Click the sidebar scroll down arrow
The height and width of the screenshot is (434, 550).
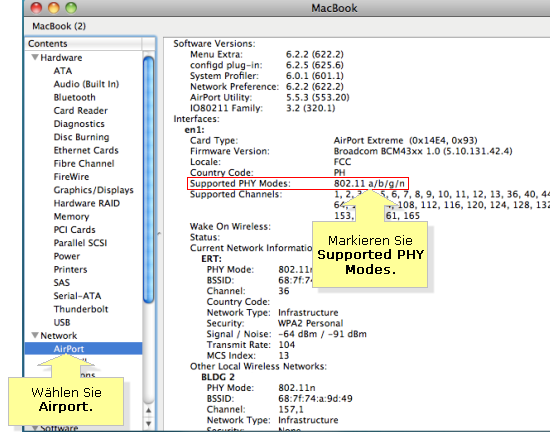pyautogui.click(x=149, y=423)
